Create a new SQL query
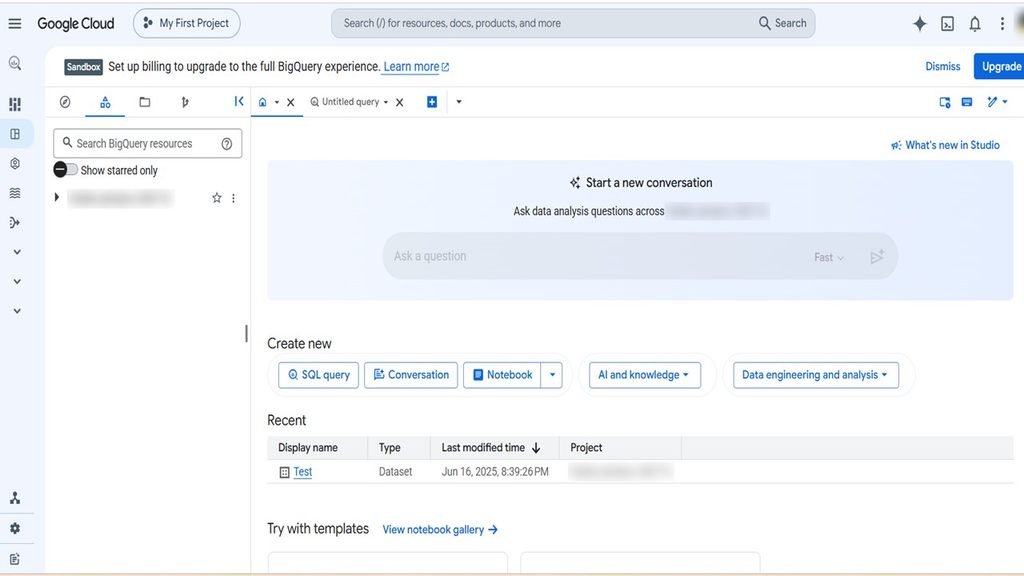This screenshot has width=1024, height=576. coord(319,375)
